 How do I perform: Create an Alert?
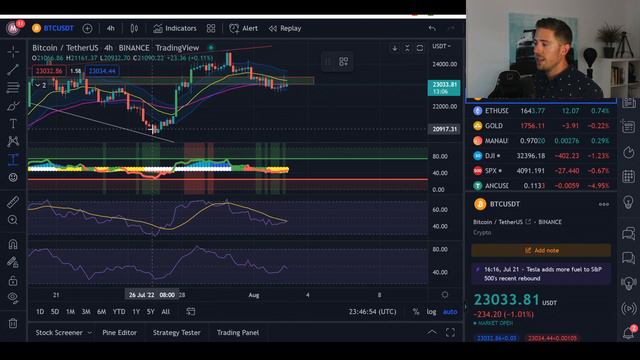(243, 28)
